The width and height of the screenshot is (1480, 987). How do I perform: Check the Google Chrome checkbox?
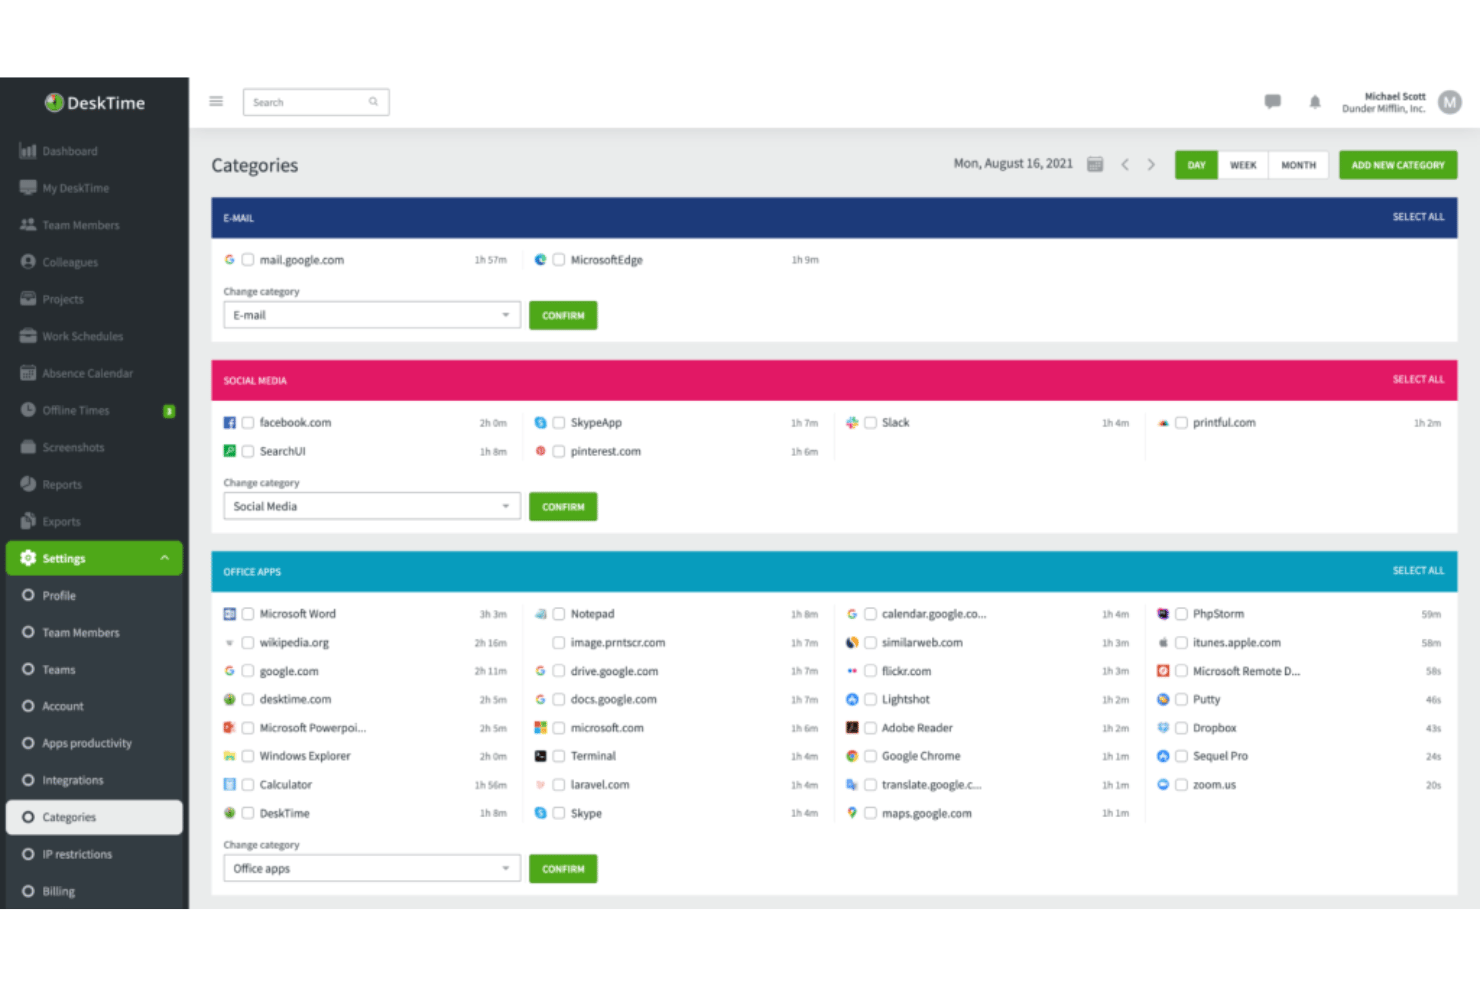click(870, 756)
